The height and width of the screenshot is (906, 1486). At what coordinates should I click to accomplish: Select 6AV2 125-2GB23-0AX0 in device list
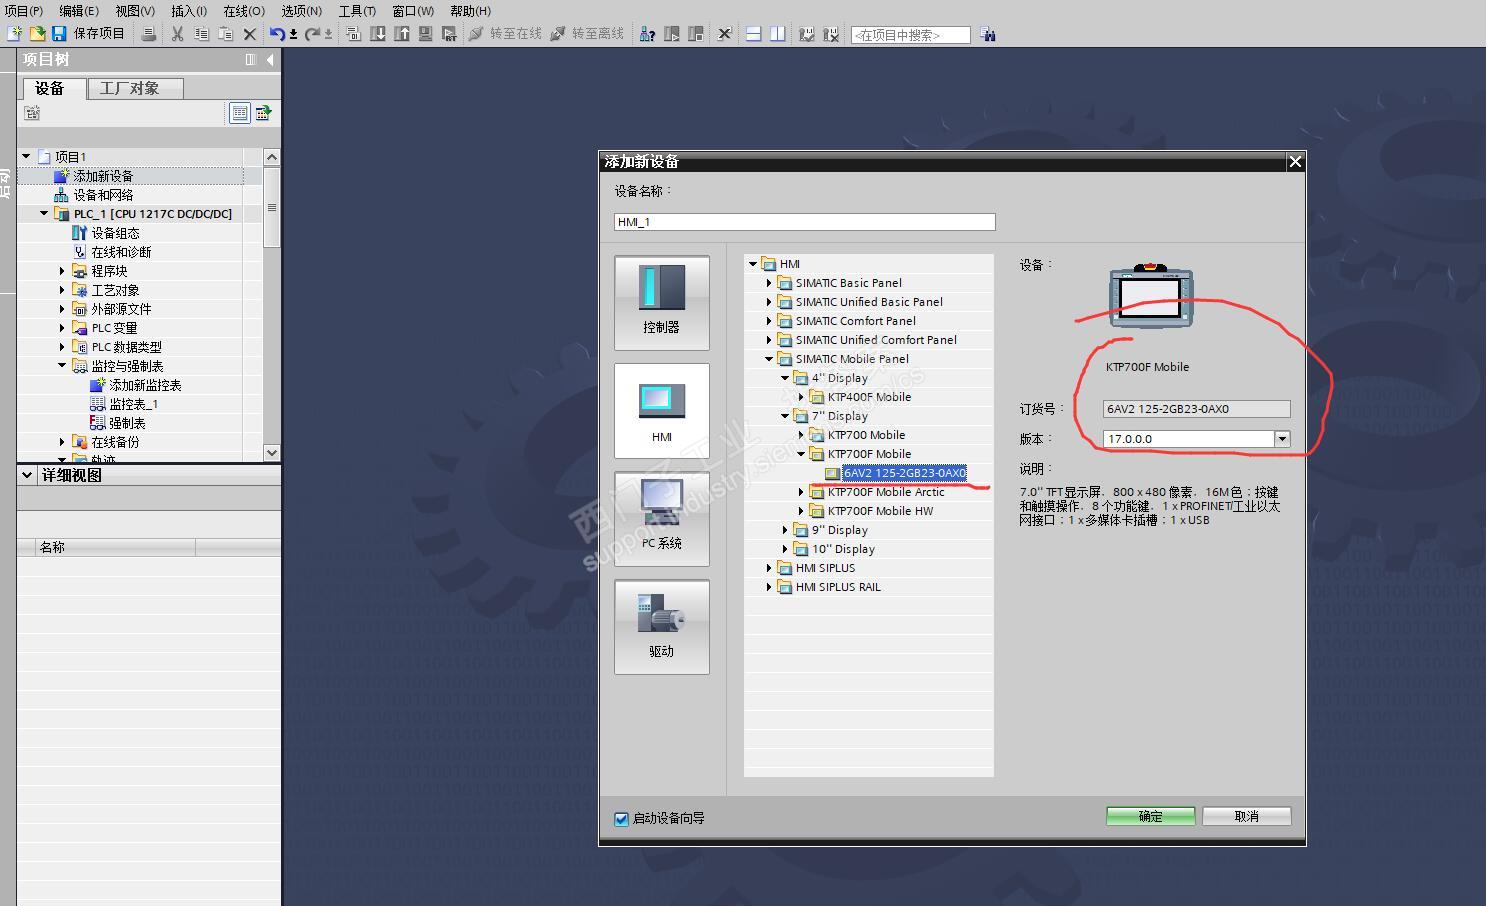[904, 473]
